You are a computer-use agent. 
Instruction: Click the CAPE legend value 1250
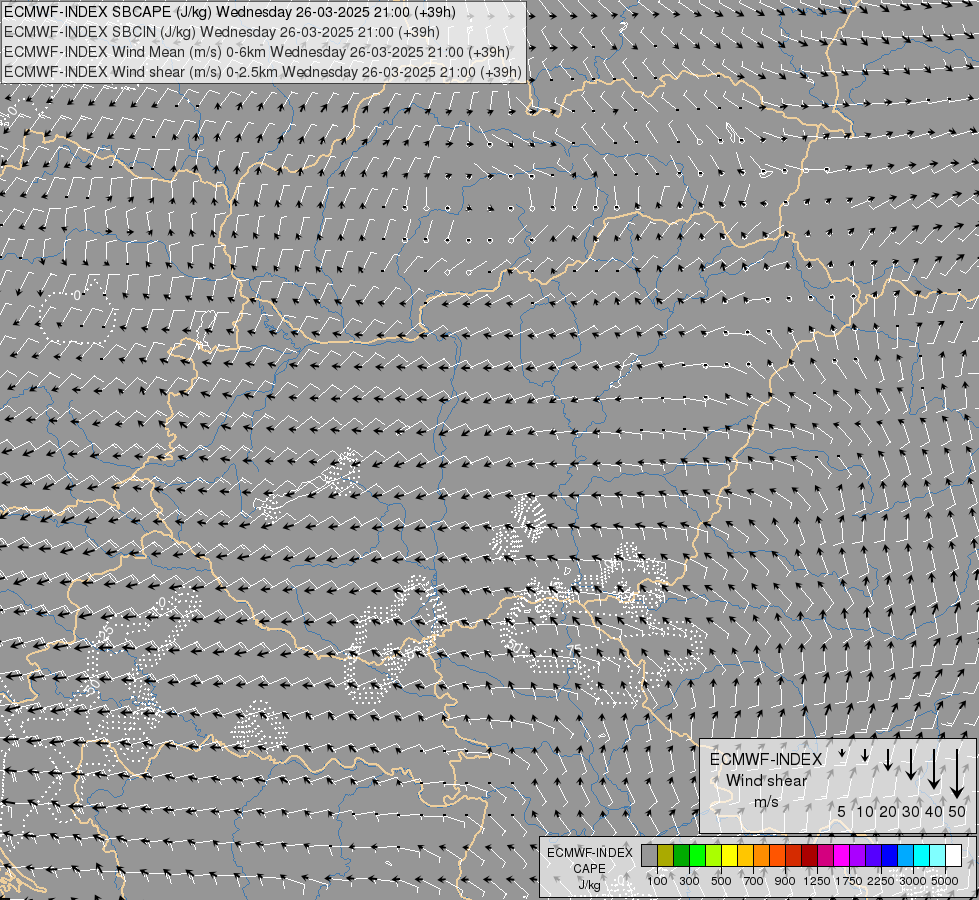coord(817,881)
